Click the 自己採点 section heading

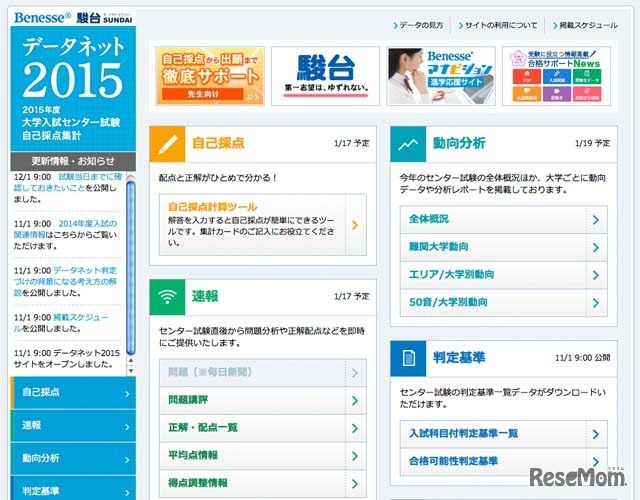pyautogui.click(x=218, y=143)
